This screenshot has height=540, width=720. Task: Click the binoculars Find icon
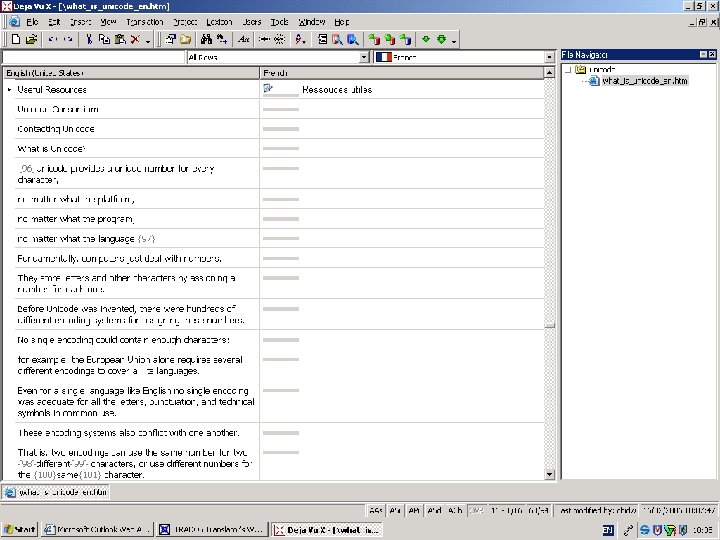coord(206,39)
